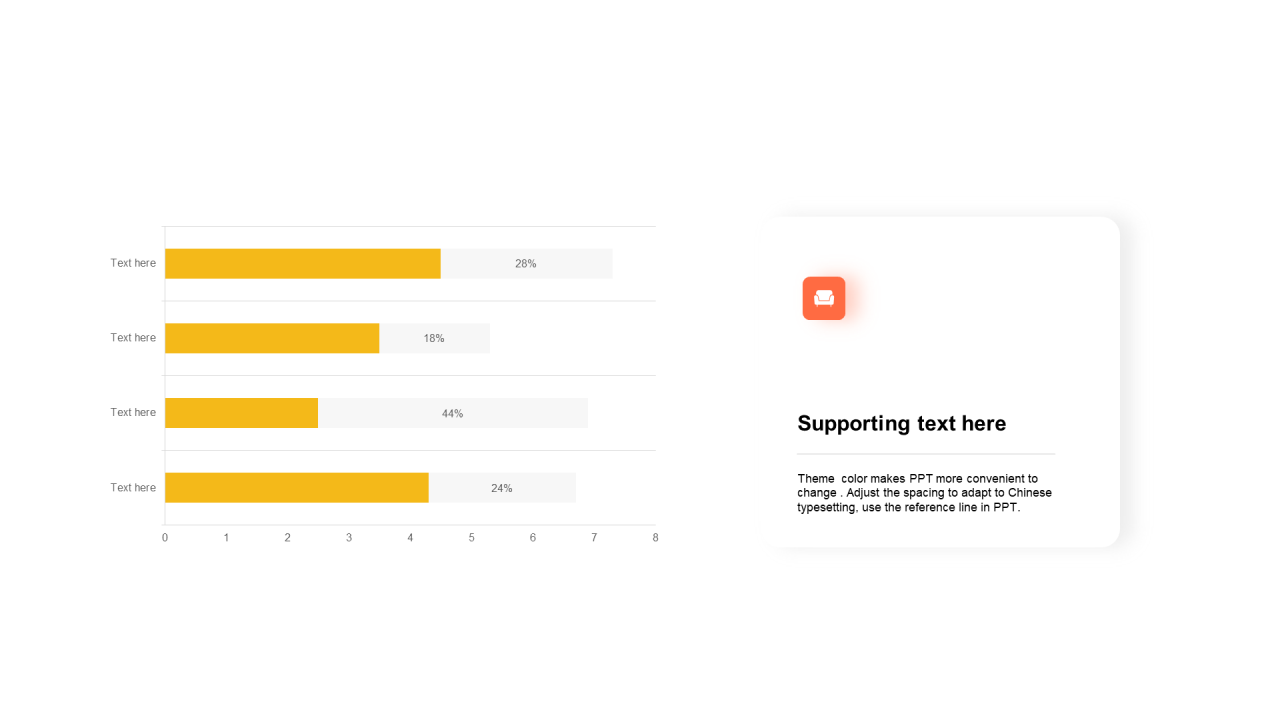Select the yellow bar in the 44% row
The height and width of the screenshot is (720, 1280).
tap(241, 413)
